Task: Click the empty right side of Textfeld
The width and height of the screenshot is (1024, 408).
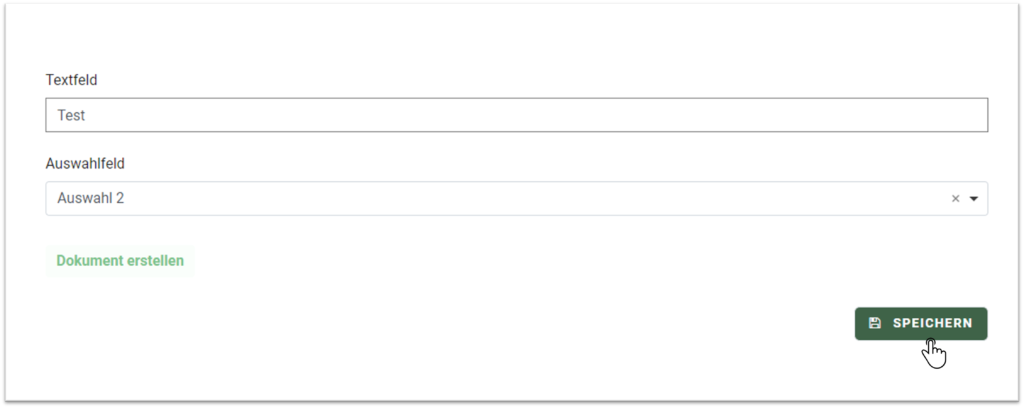Action: [x=784, y=115]
